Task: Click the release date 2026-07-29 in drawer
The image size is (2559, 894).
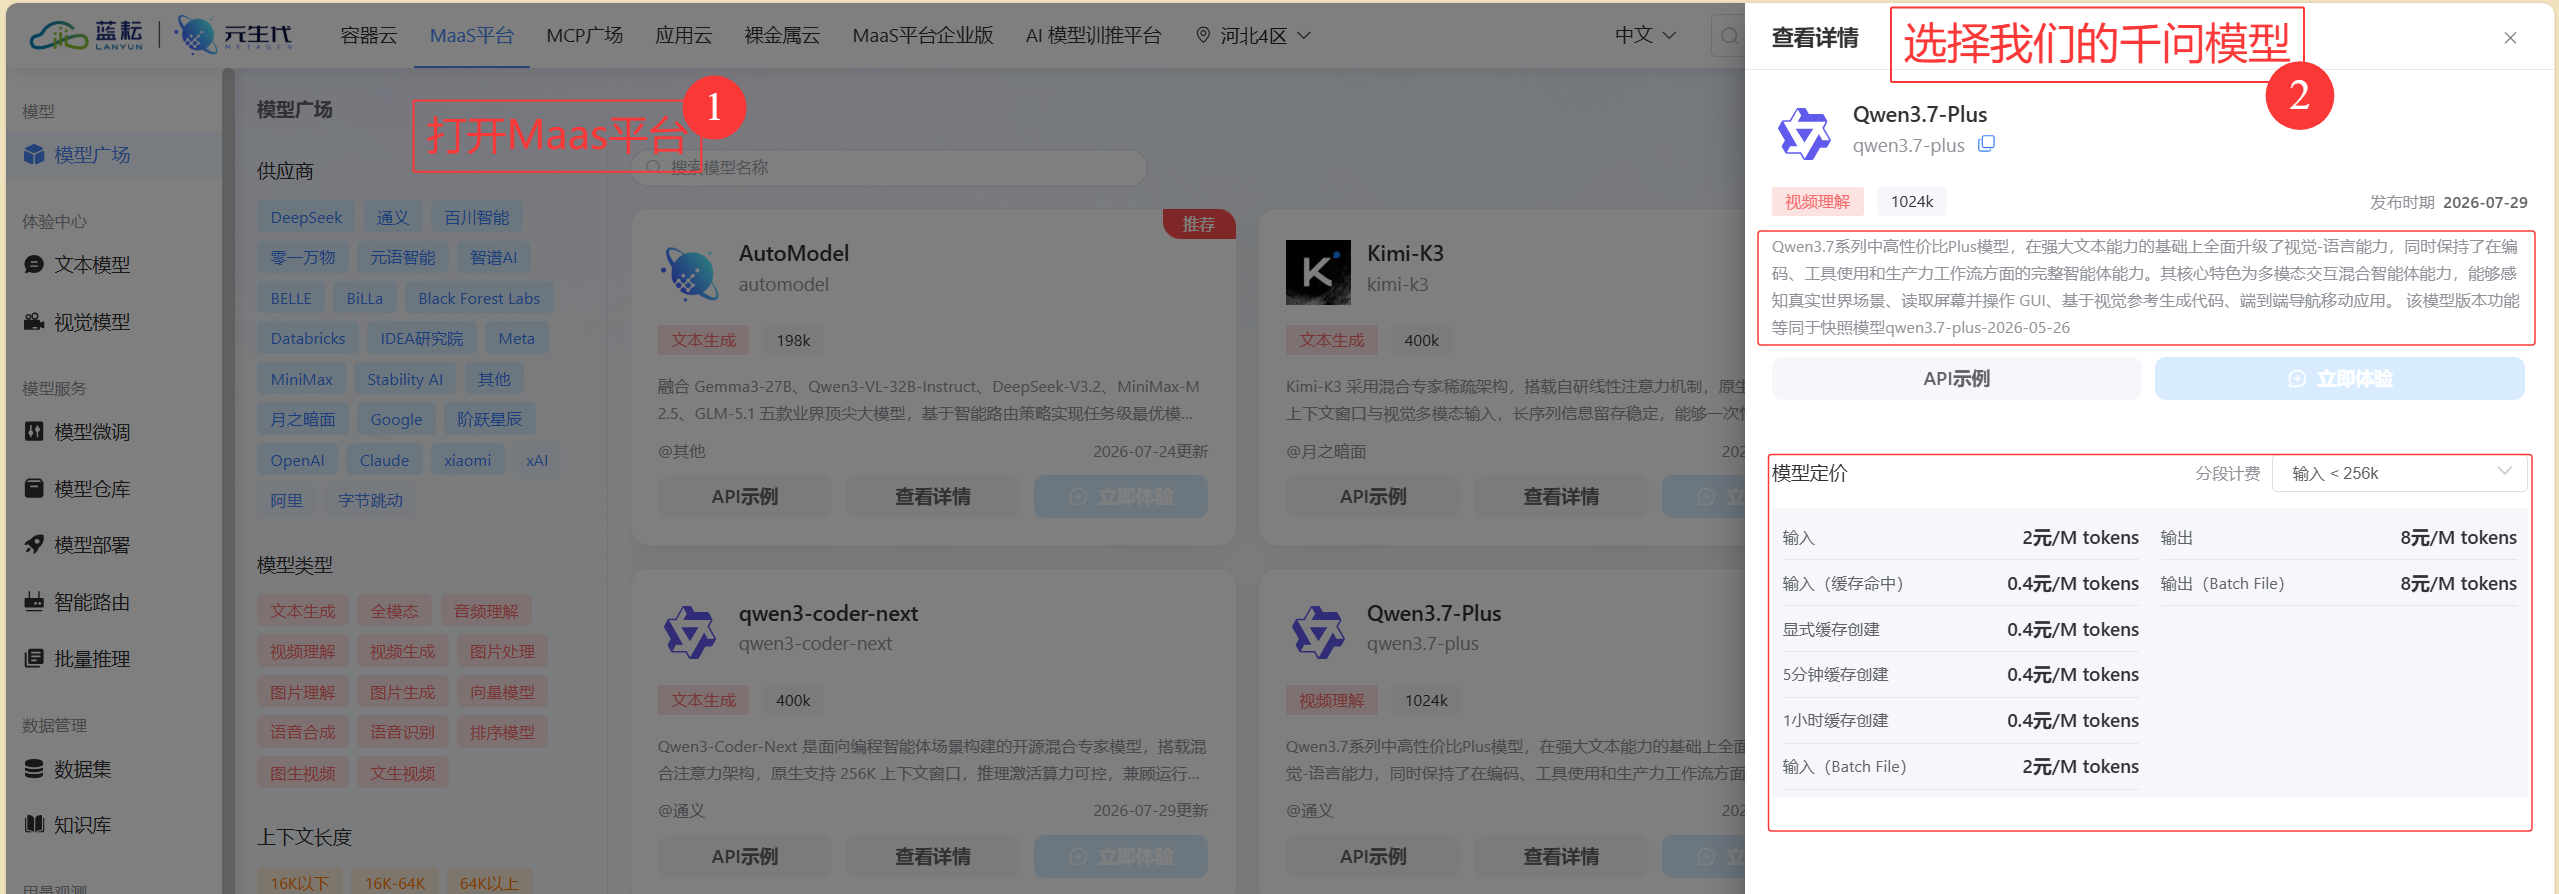Action: coord(2485,202)
